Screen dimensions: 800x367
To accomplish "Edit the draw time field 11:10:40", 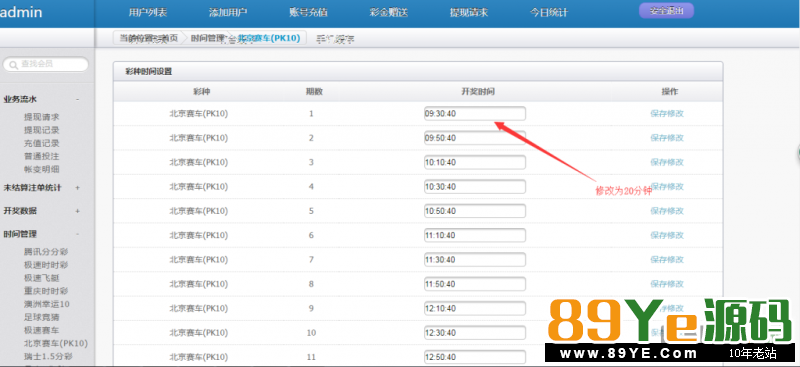I will (474, 235).
